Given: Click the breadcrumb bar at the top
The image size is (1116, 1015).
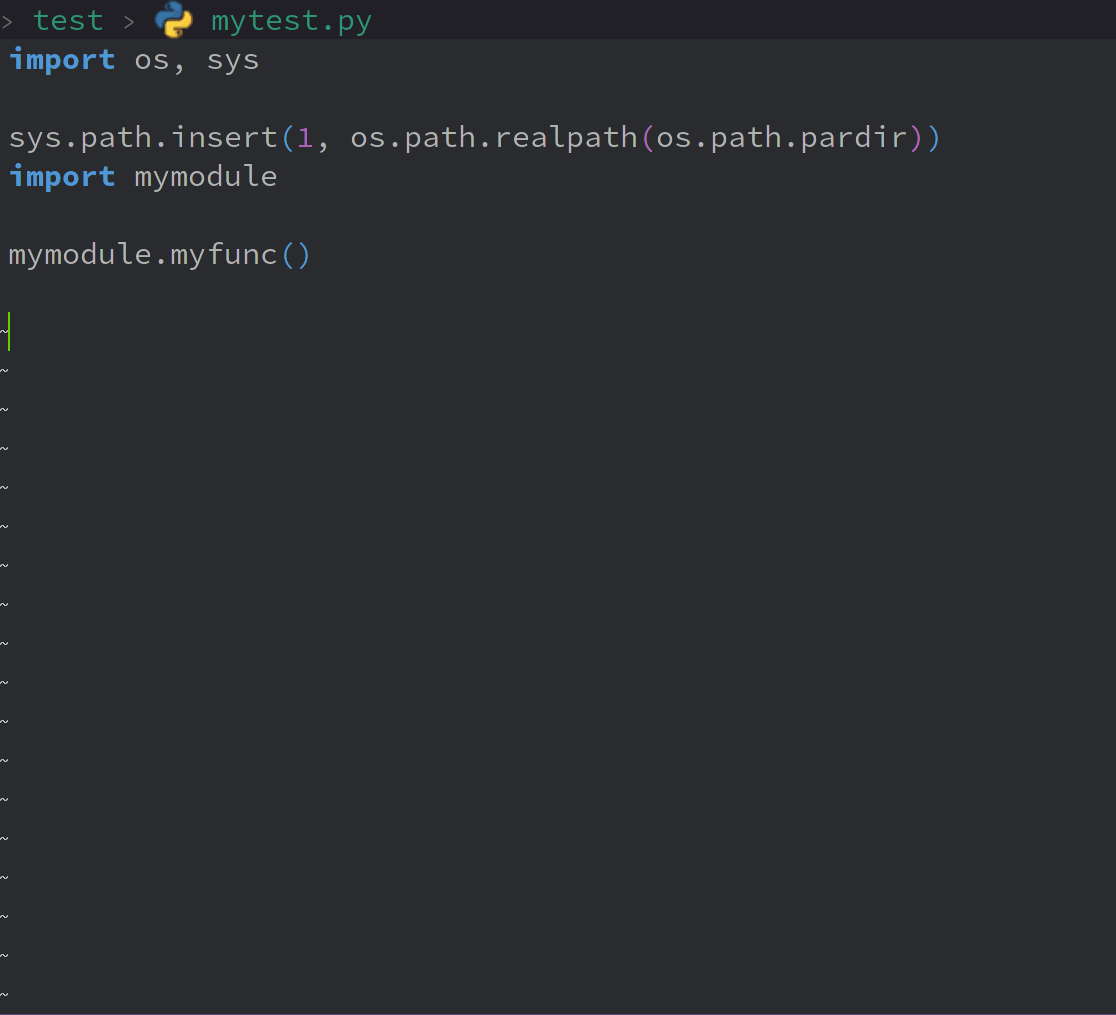Looking at the screenshot, I should tap(558, 19).
